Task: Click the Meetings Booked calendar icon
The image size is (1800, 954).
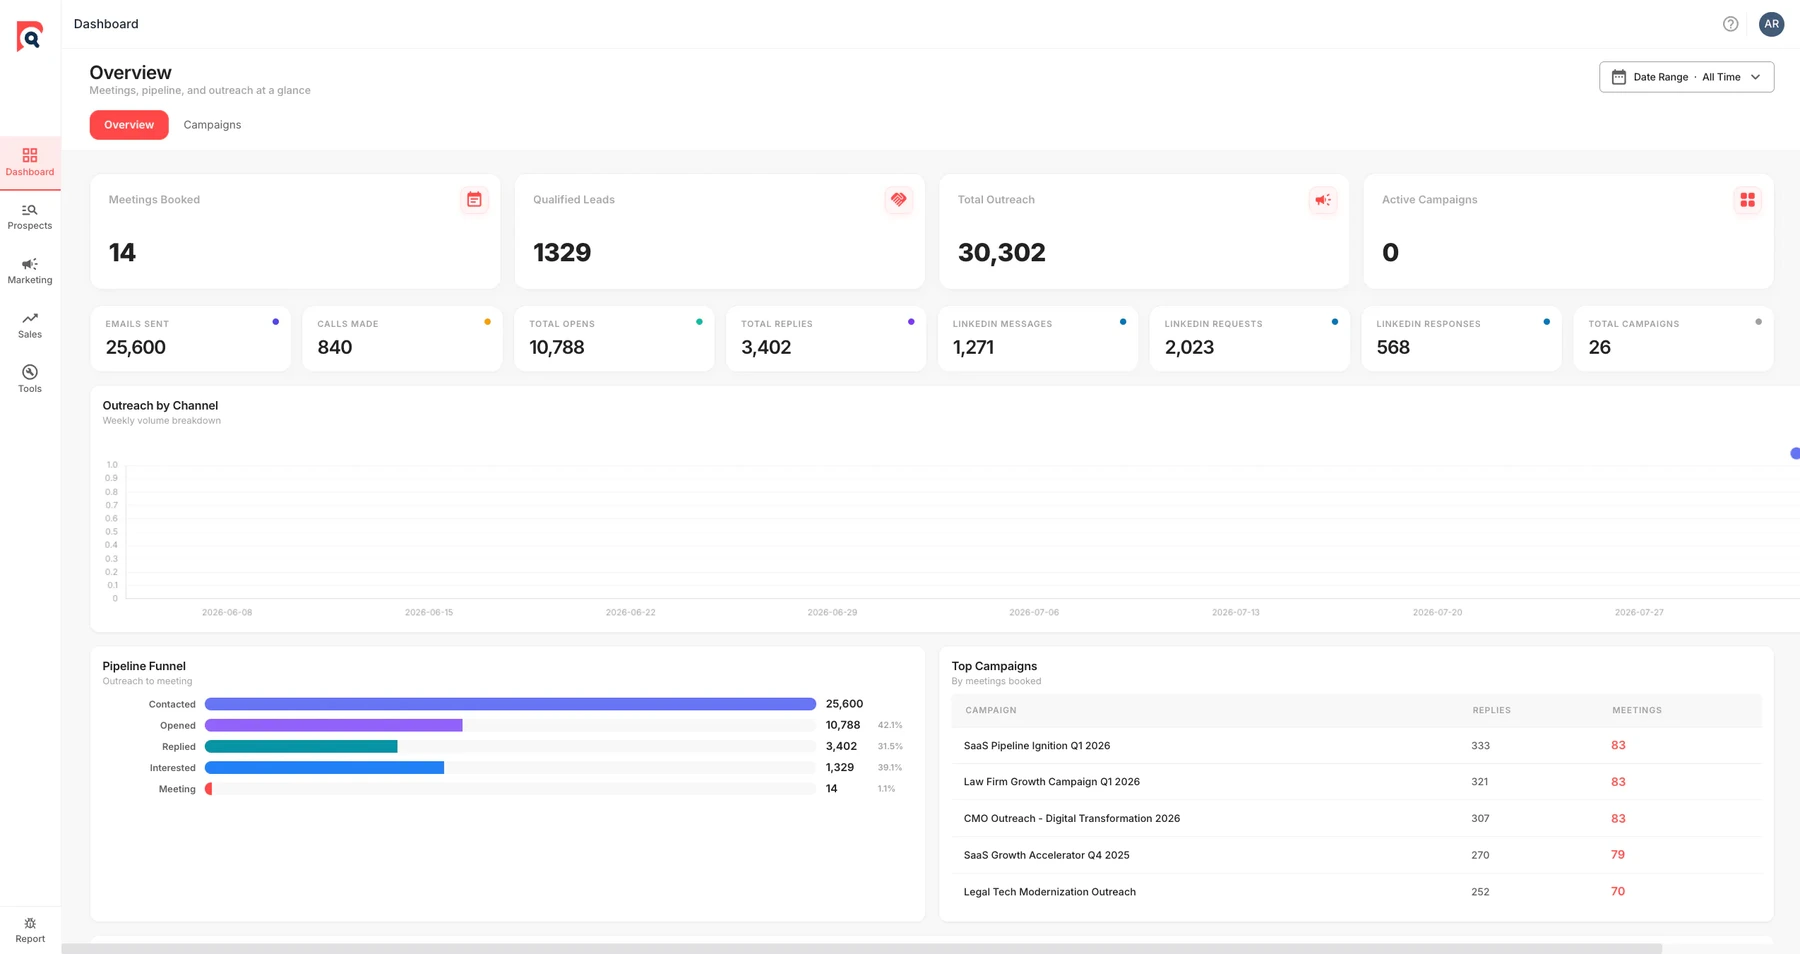Action: pyautogui.click(x=474, y=200)
